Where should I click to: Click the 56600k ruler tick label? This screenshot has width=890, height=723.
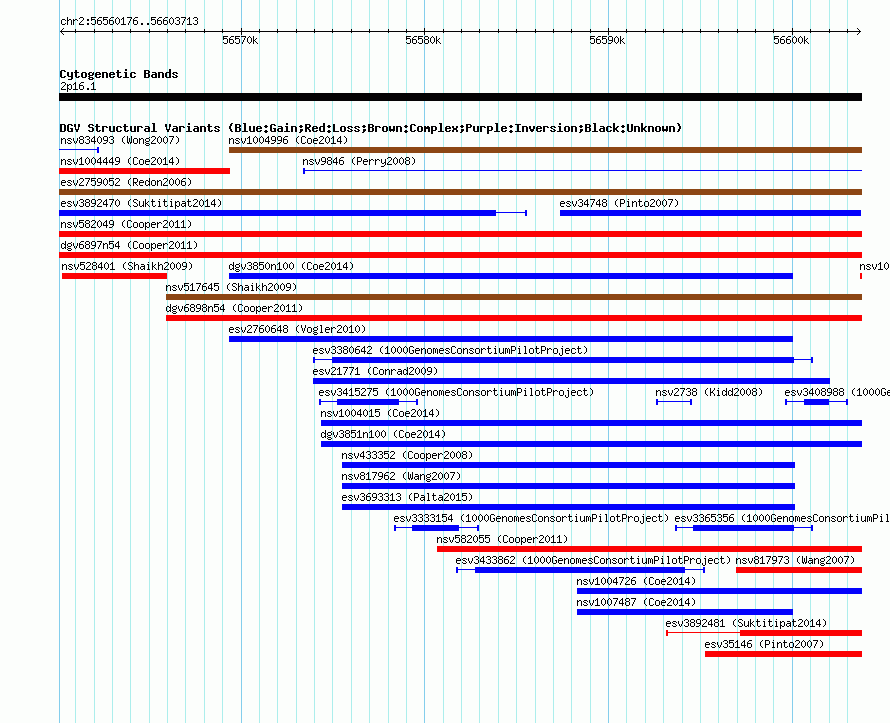[x=791, y=40]
